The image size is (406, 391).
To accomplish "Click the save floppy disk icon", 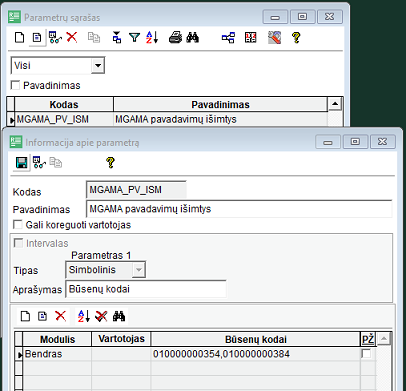I will coord(22,163).
